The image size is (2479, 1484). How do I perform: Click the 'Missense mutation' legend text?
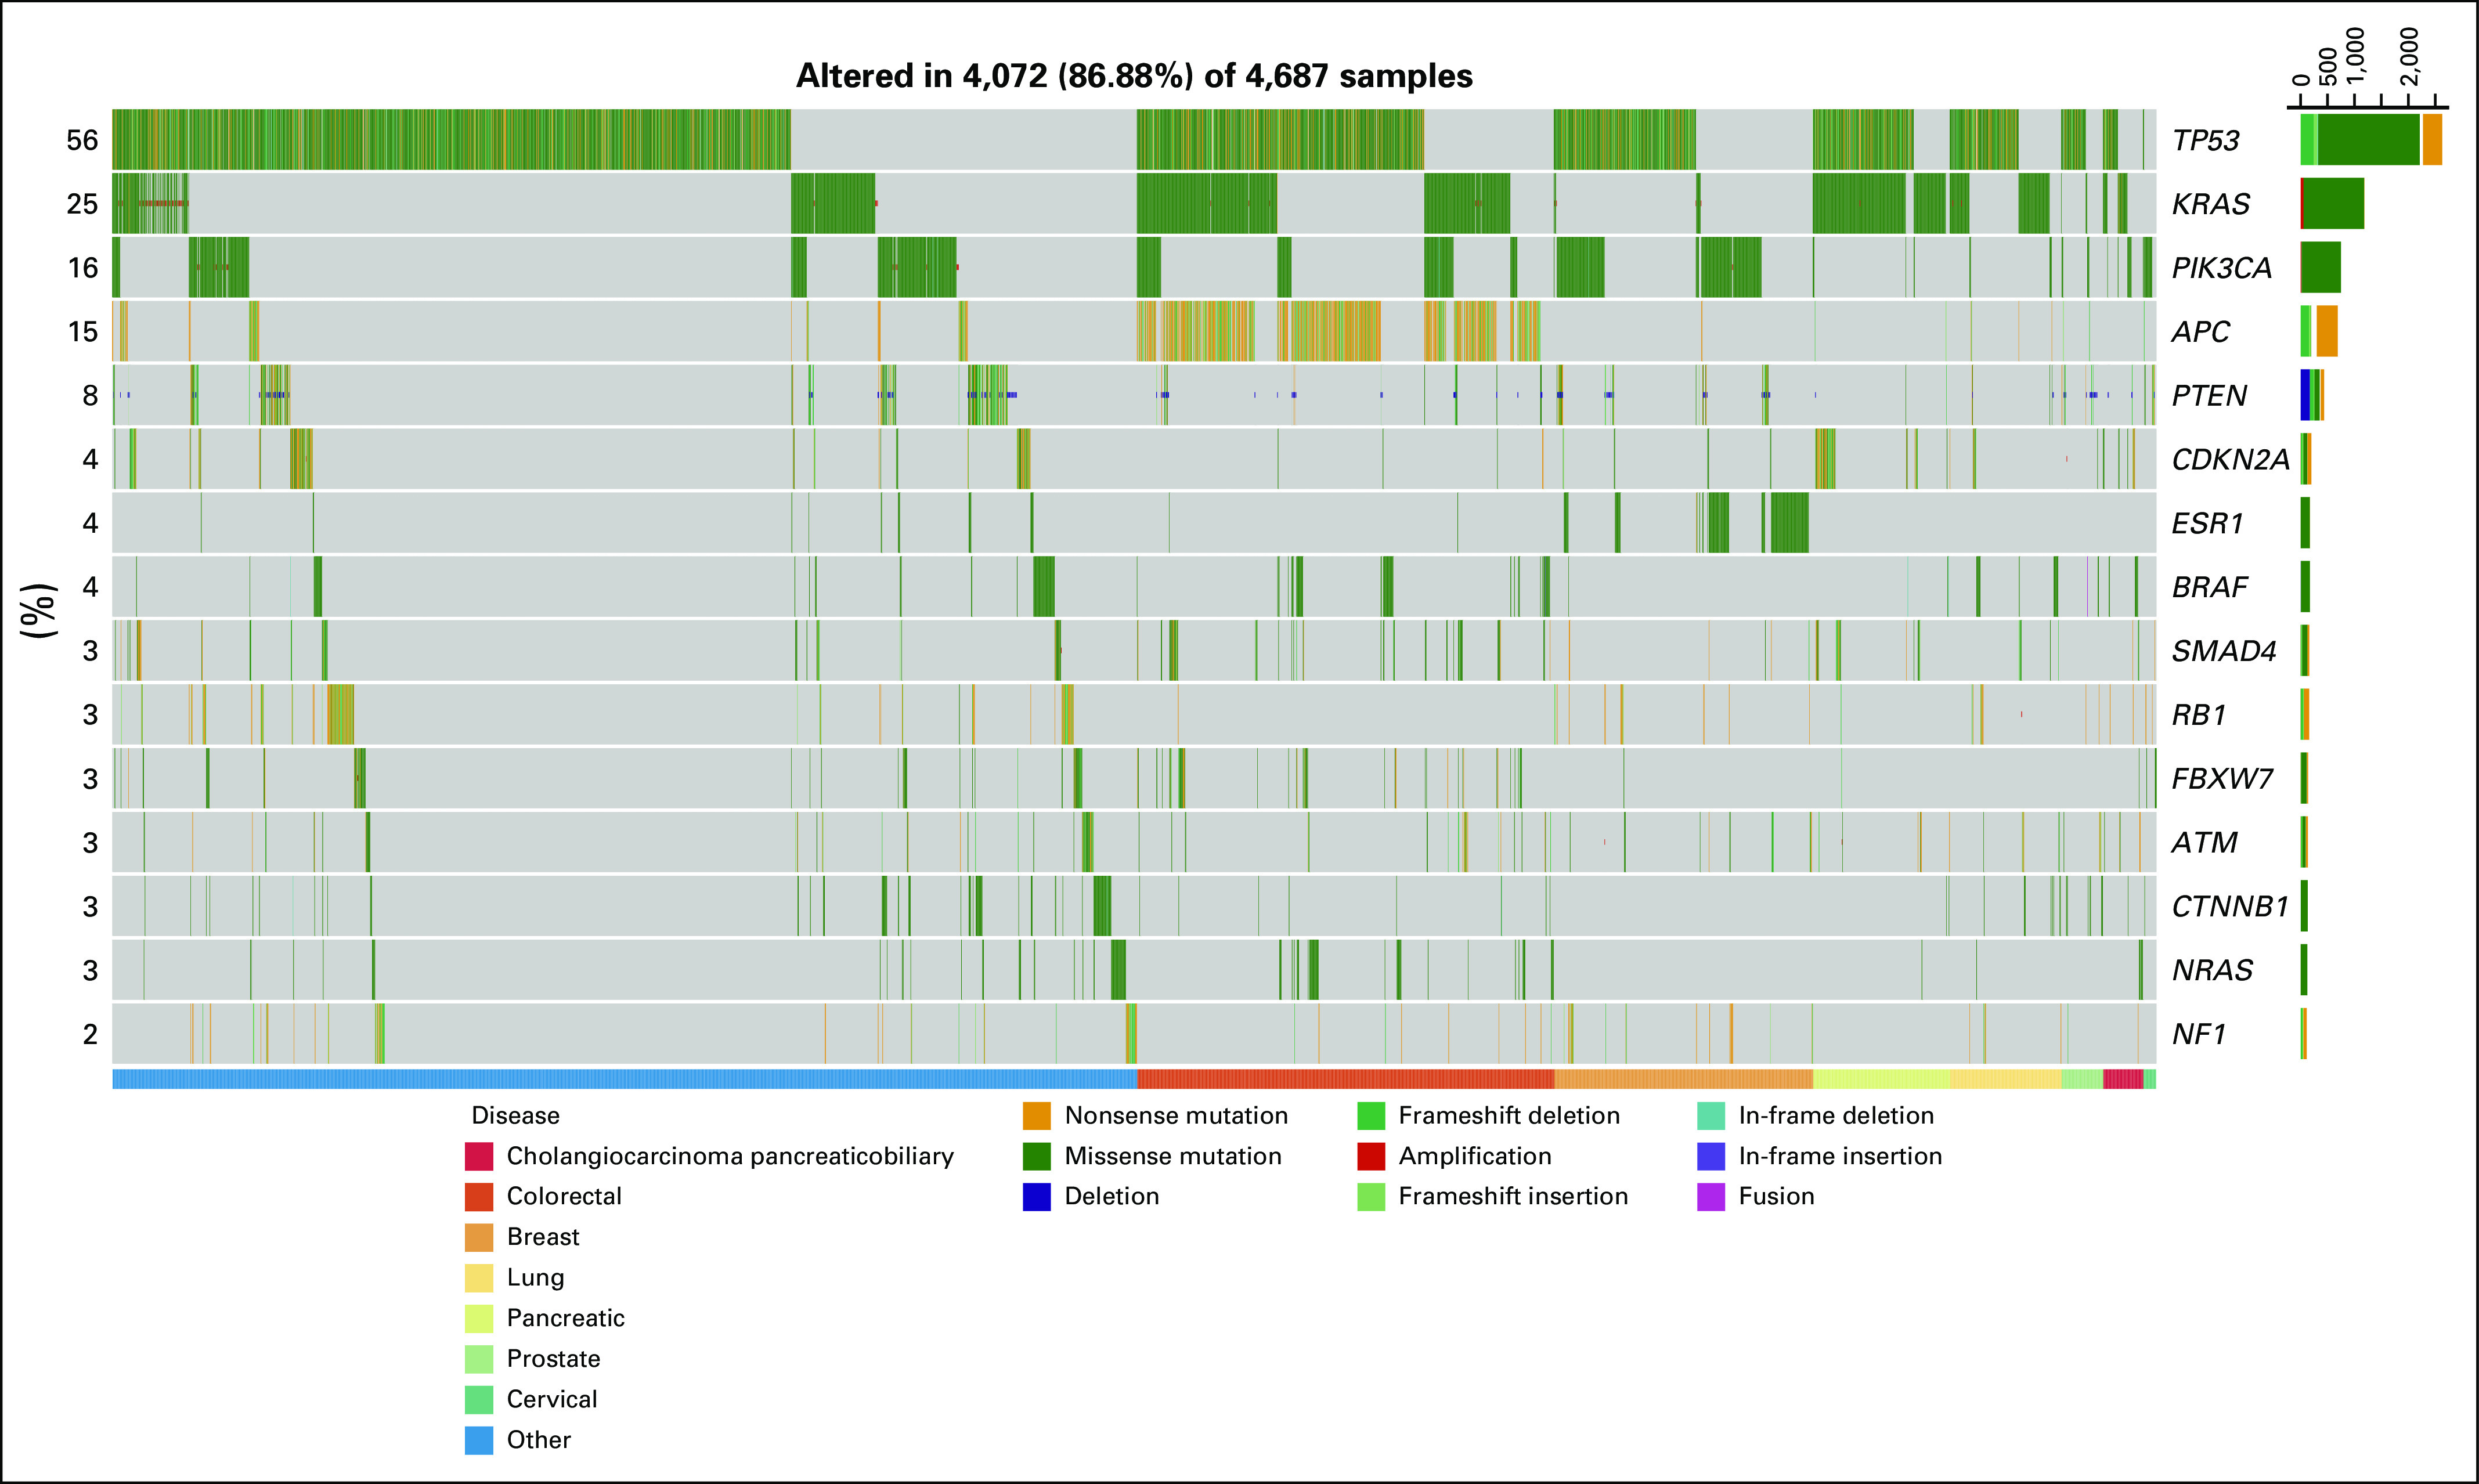(x=1173, y=1156)
